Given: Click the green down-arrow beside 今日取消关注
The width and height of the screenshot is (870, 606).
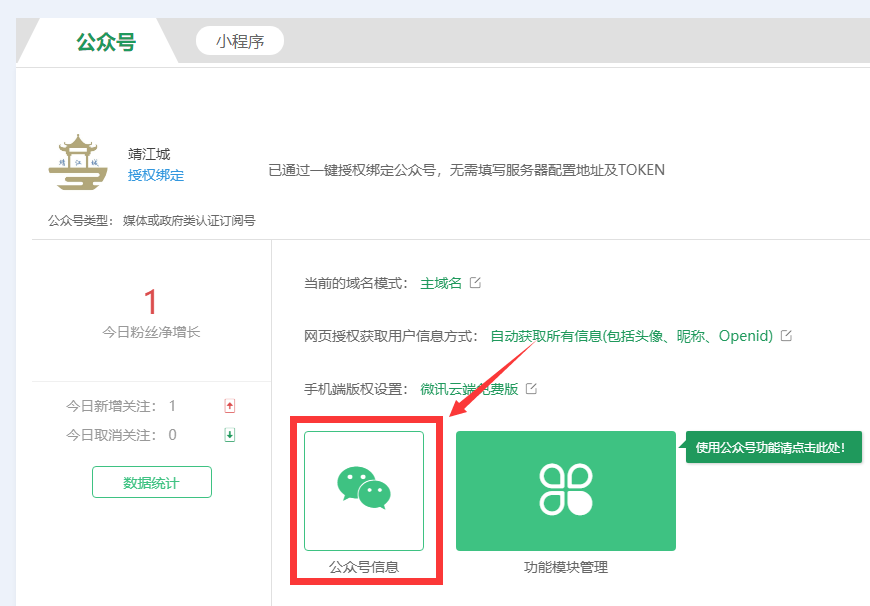Looking at the screenshot, I should coord(229,435).
